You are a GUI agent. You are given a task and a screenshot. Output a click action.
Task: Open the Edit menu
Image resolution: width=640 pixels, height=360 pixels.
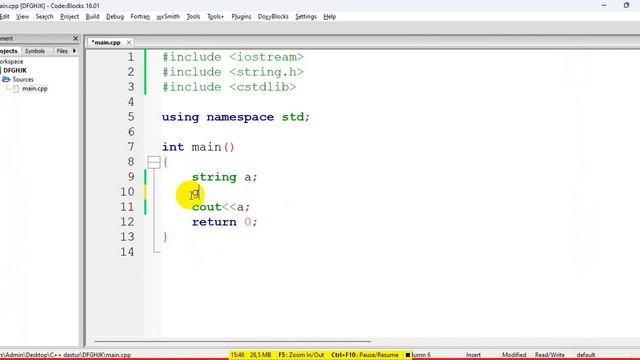tap(4, 17)
